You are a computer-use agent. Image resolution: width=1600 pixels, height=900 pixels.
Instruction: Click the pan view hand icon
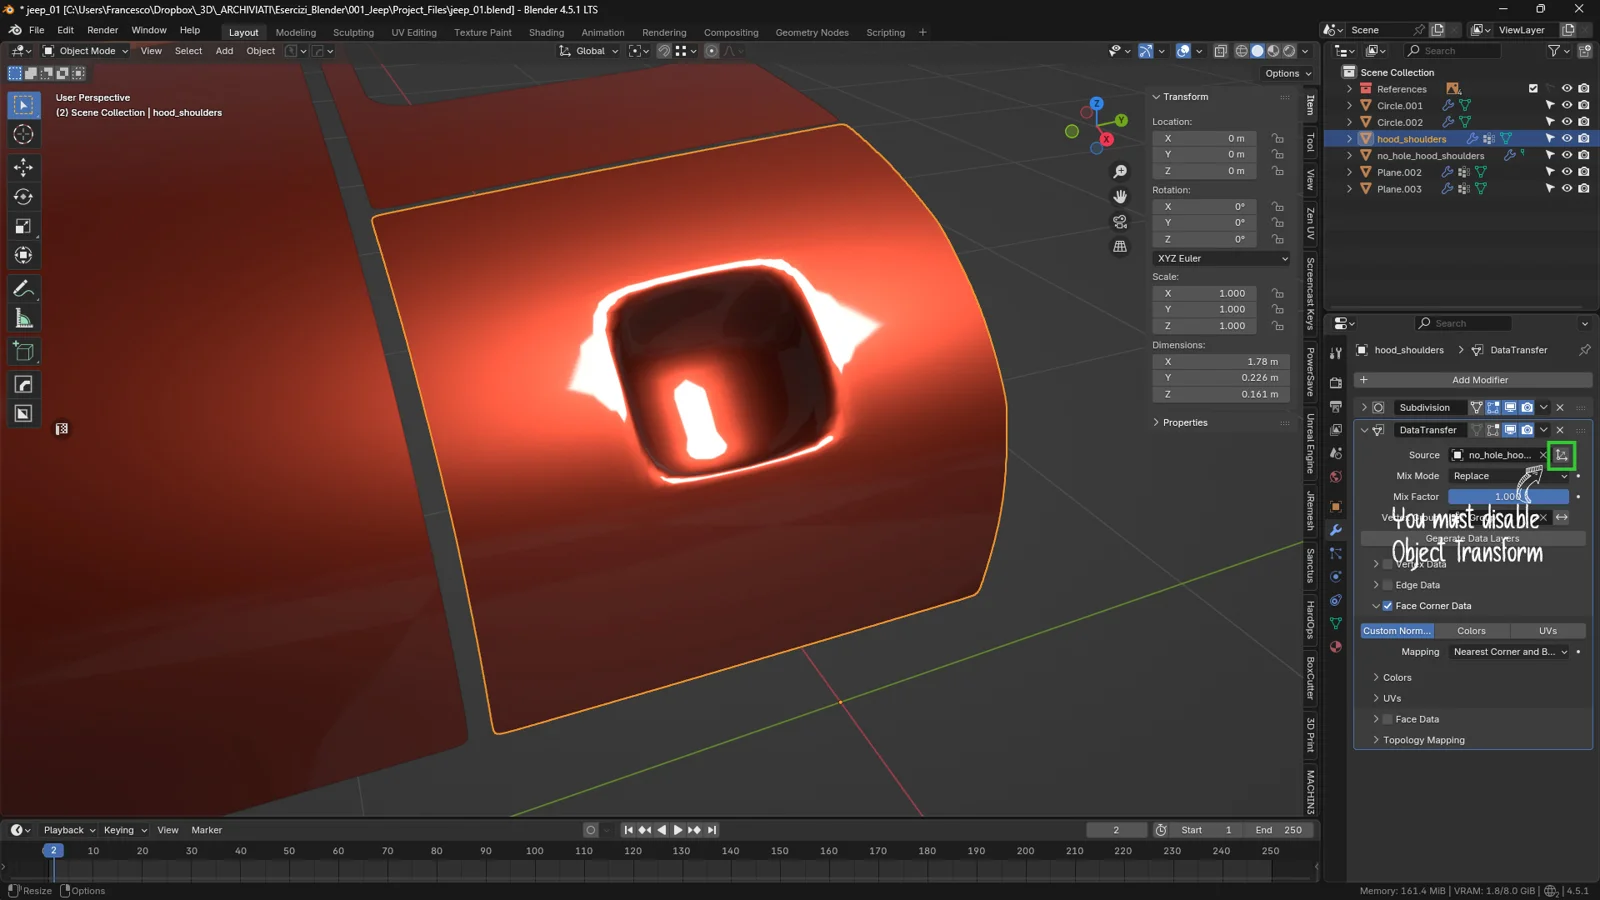tap(1120, 197)
